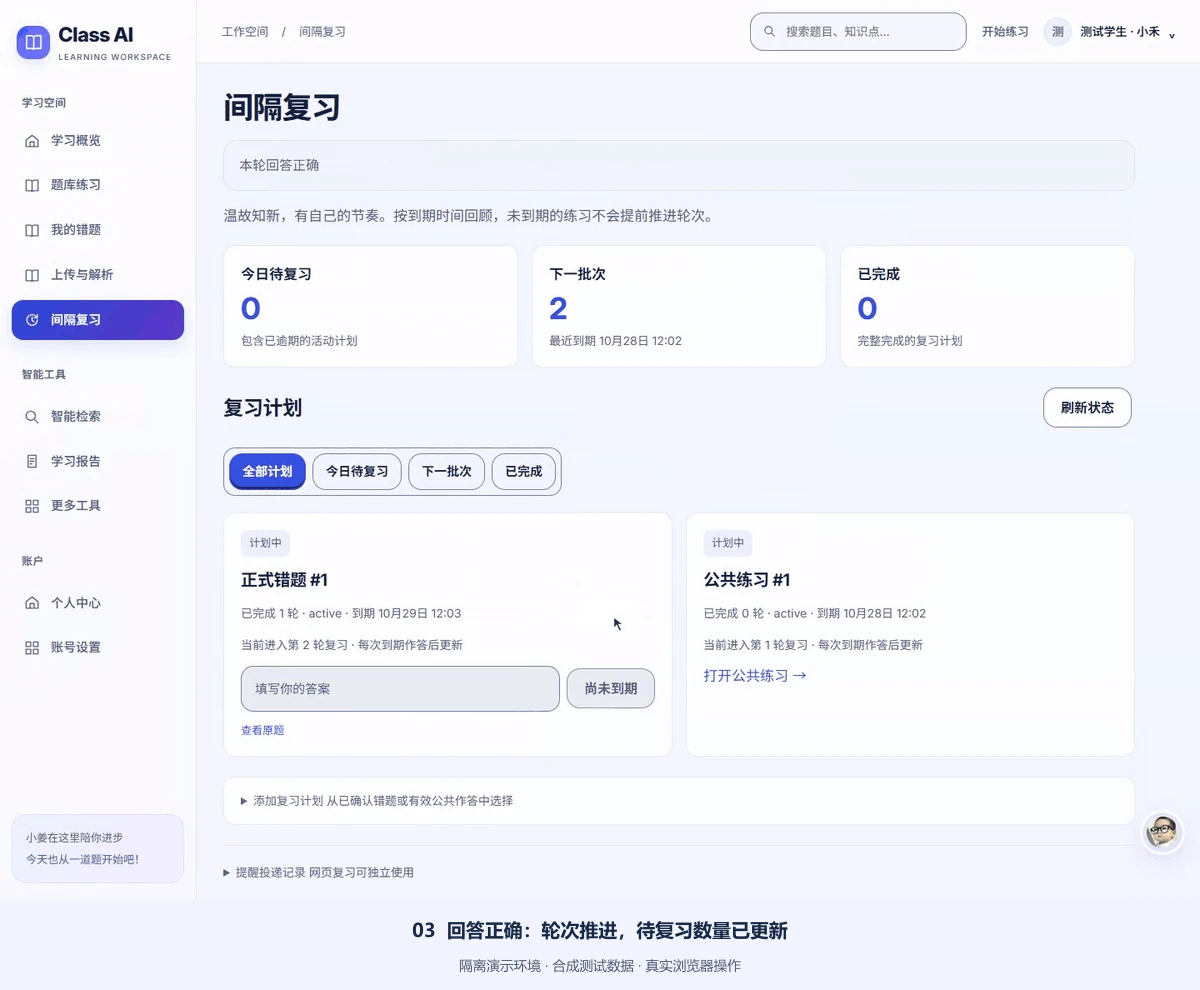Click the search magnifier icon in top bar
Image resolution: width=1200 pixels, height=990 pixels.
769,32
